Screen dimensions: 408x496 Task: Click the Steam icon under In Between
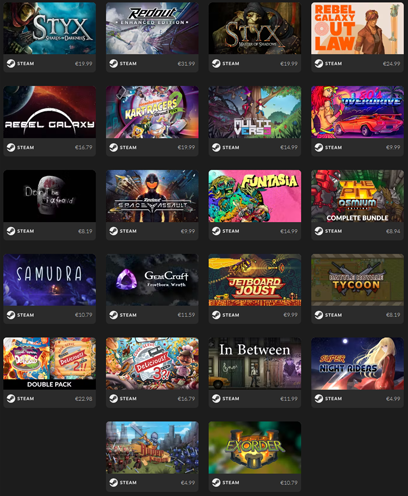tap(216, 399)
